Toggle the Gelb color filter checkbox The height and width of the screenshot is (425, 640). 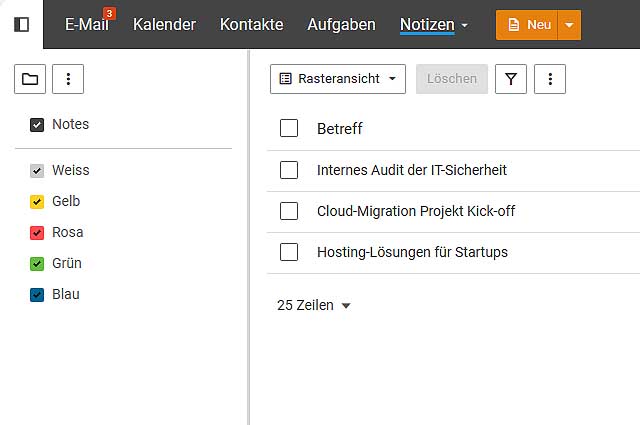[37, 201]
